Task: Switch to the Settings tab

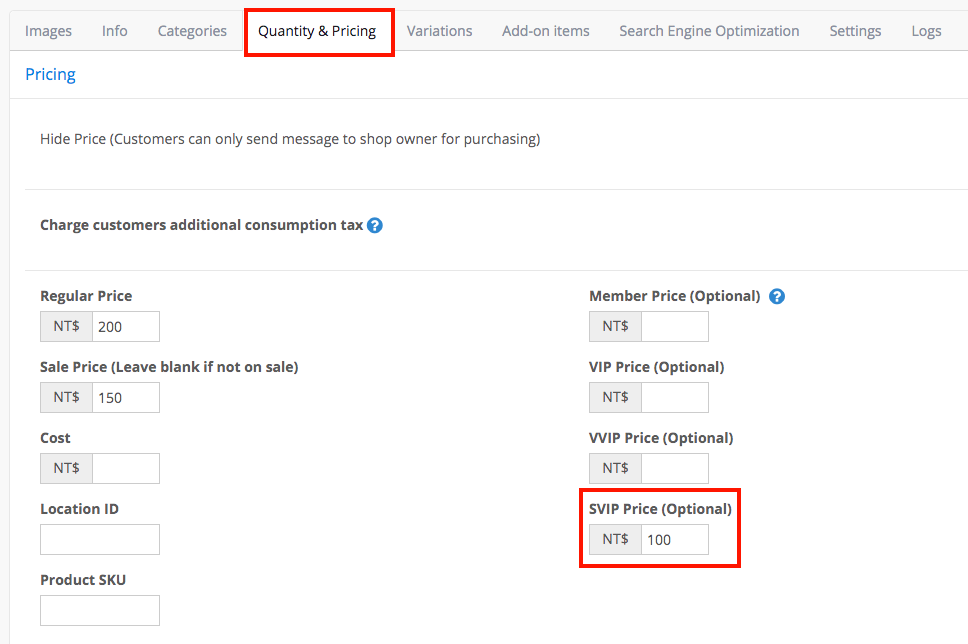Action: [x=855, y=31]
